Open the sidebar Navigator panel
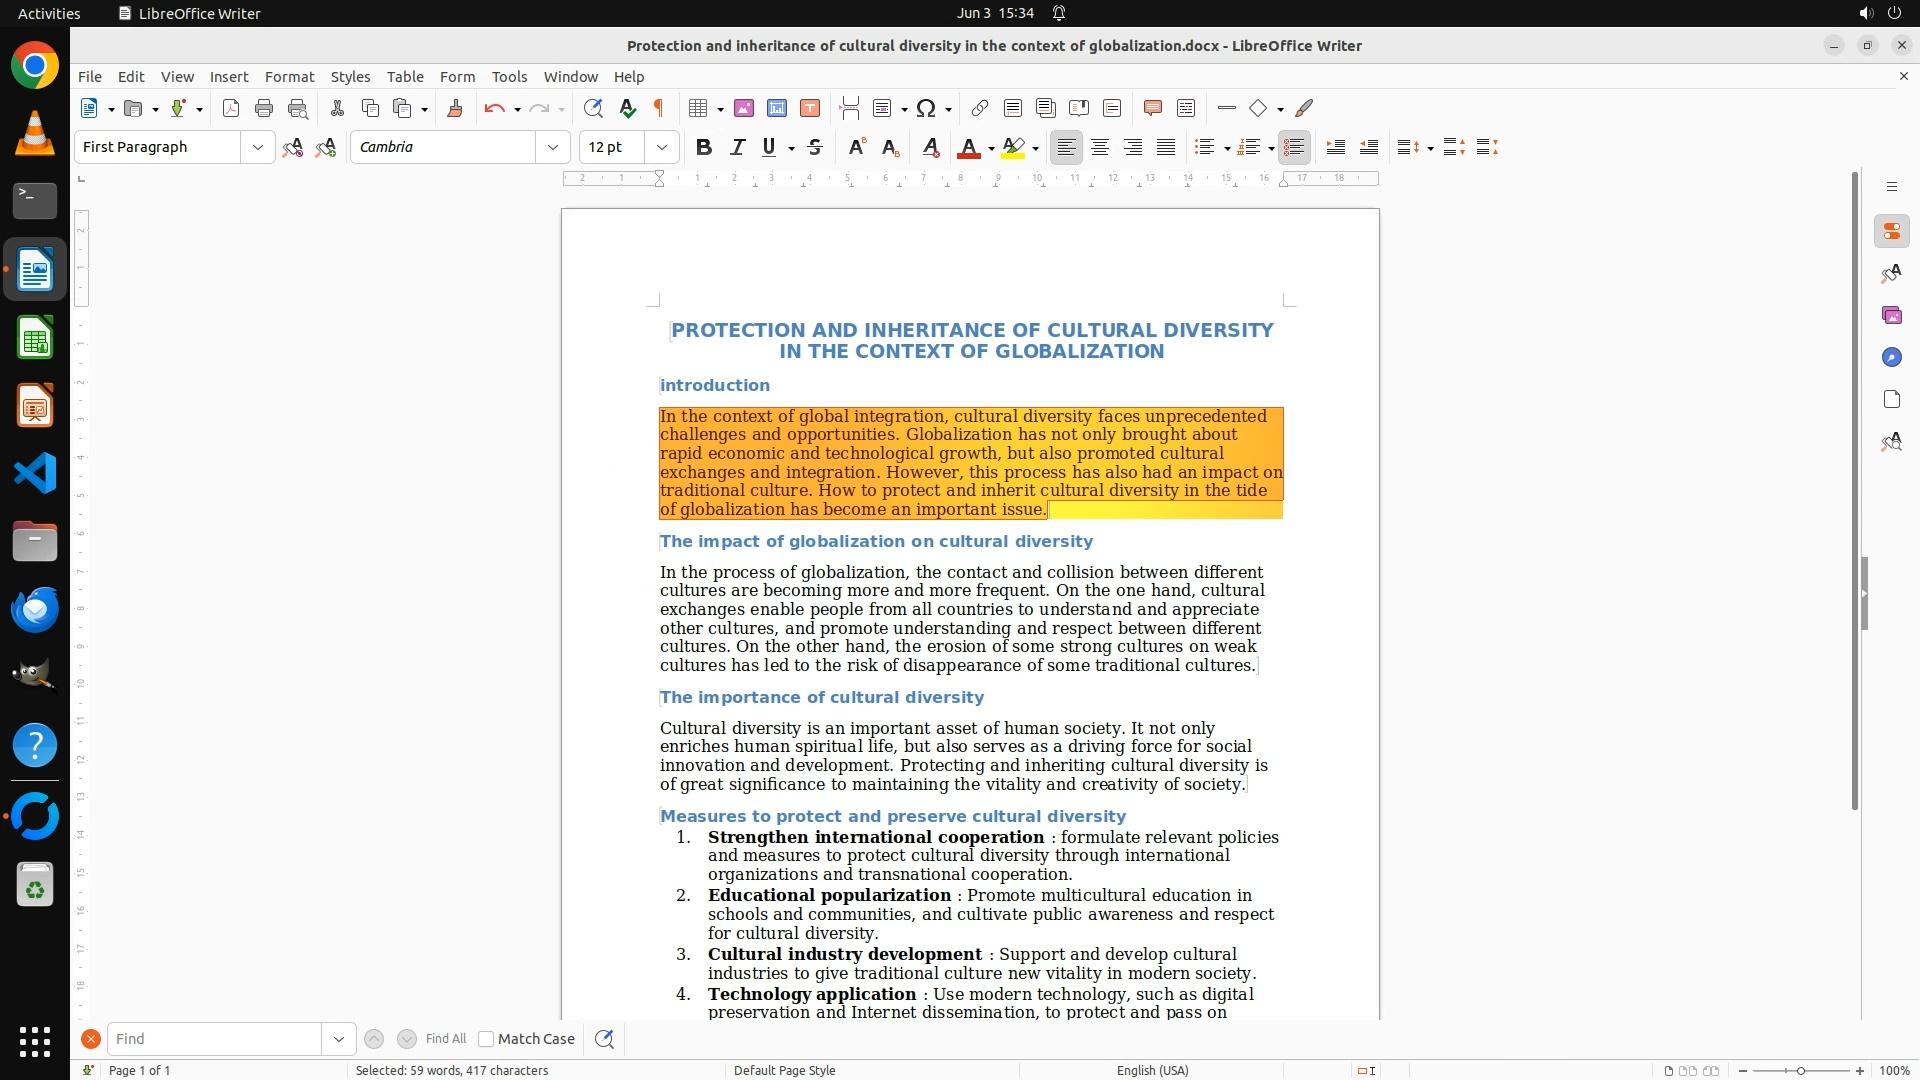Screen dimensions: 1920x1080 tap(1891, 358)
